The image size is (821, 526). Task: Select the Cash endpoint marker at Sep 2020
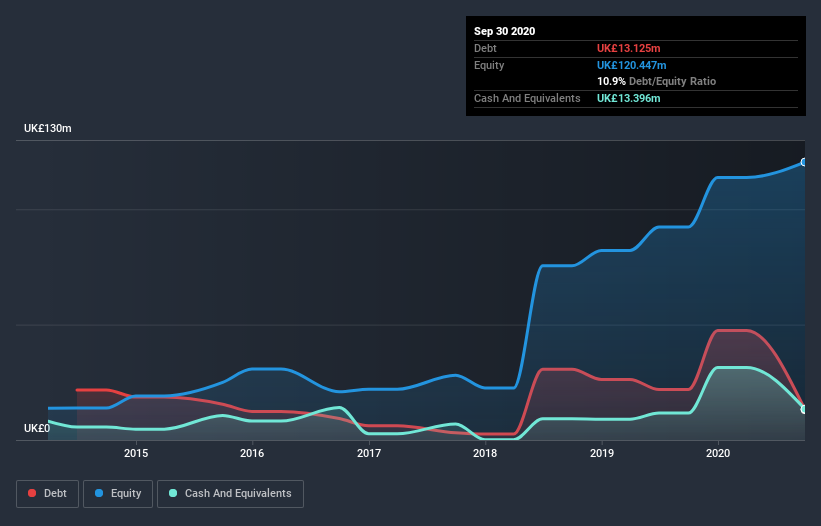click(804, 409)
